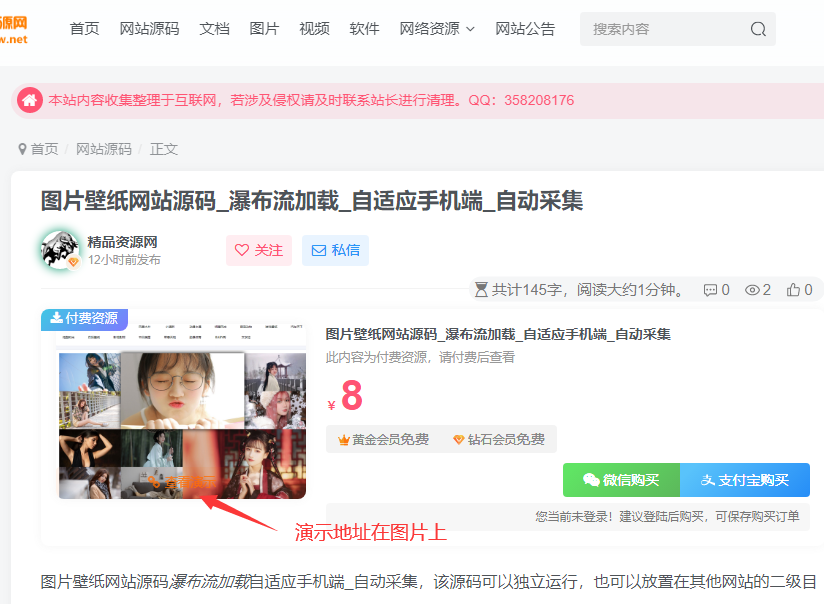Click the eye views icon

752,290
